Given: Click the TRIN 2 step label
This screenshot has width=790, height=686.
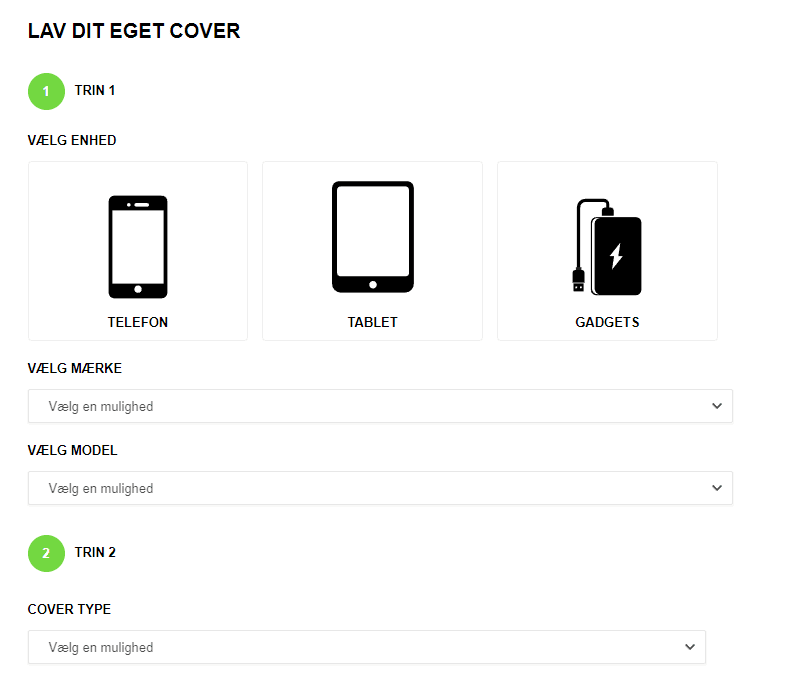Looking at the screenshot, I should tap(95, 552).
